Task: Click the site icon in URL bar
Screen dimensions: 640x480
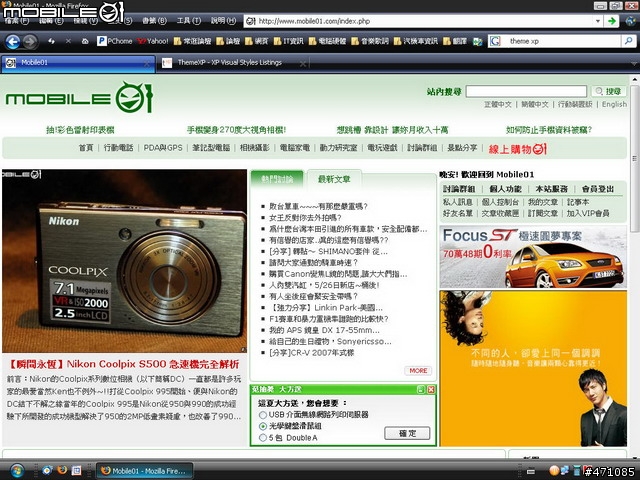Action: coord(251,21)
